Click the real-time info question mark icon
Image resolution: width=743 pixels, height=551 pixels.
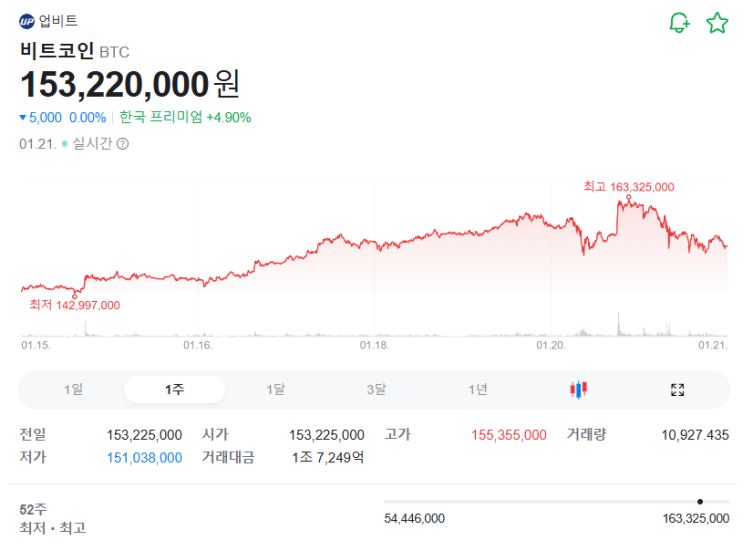pos(123,144)
